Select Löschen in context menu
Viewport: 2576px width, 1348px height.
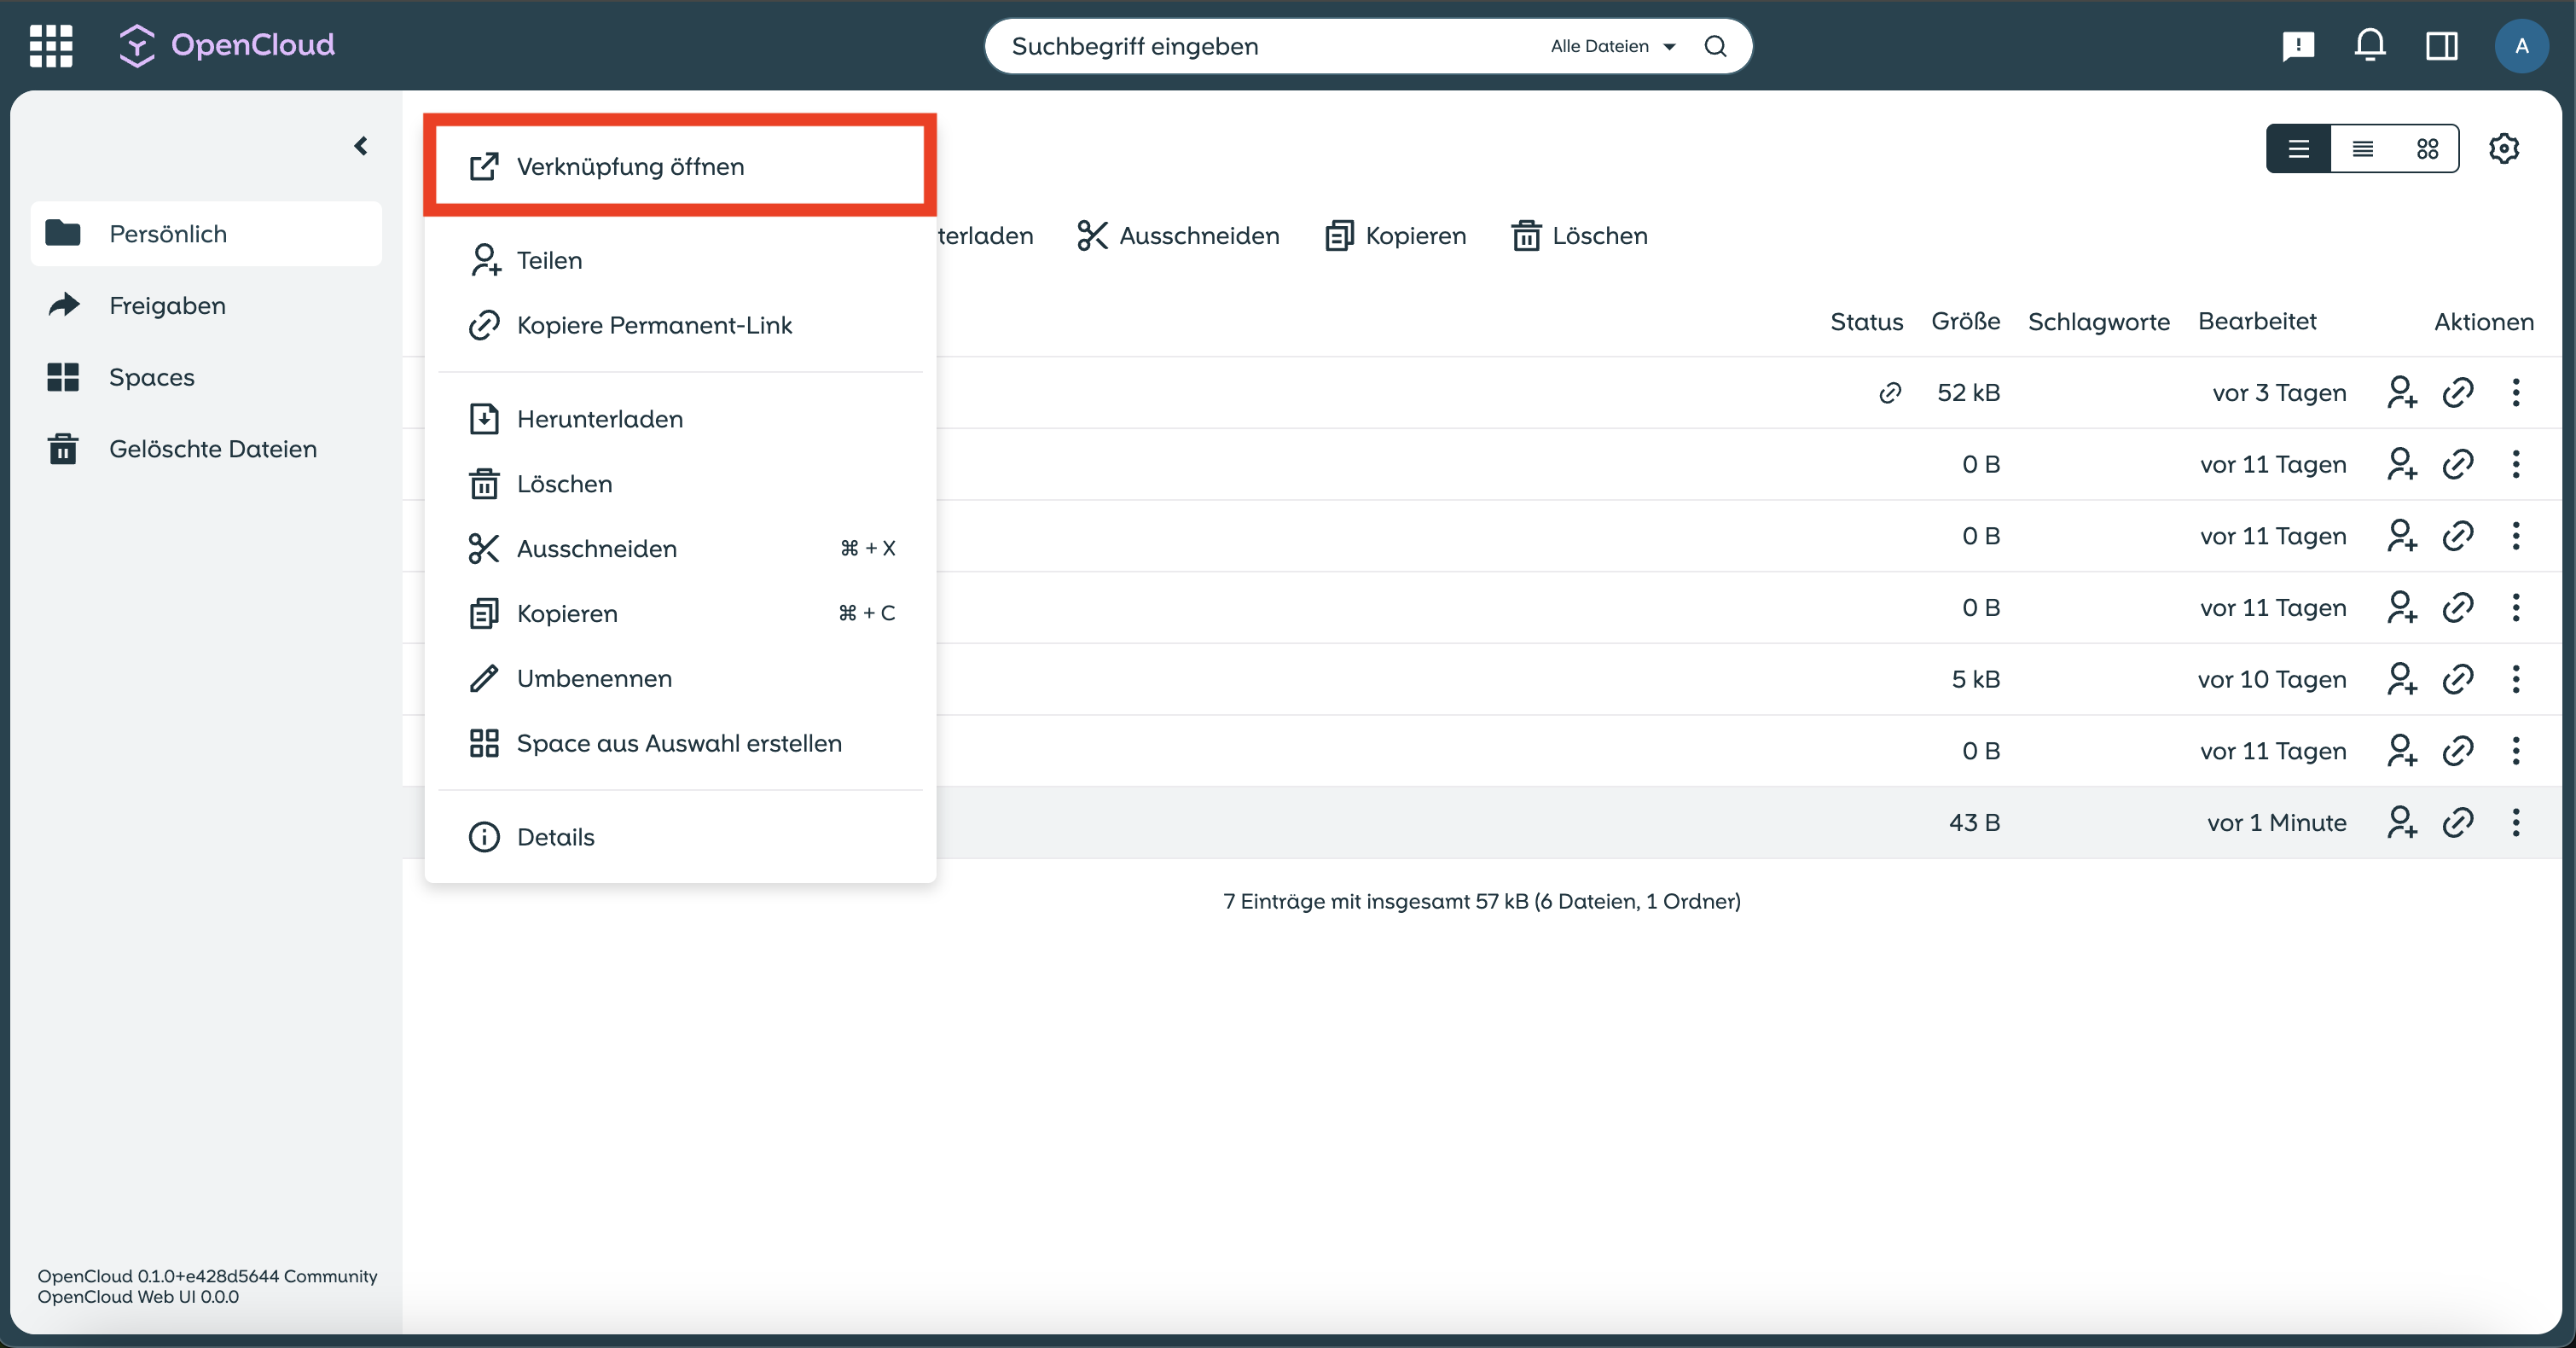(x=680, y=484)
